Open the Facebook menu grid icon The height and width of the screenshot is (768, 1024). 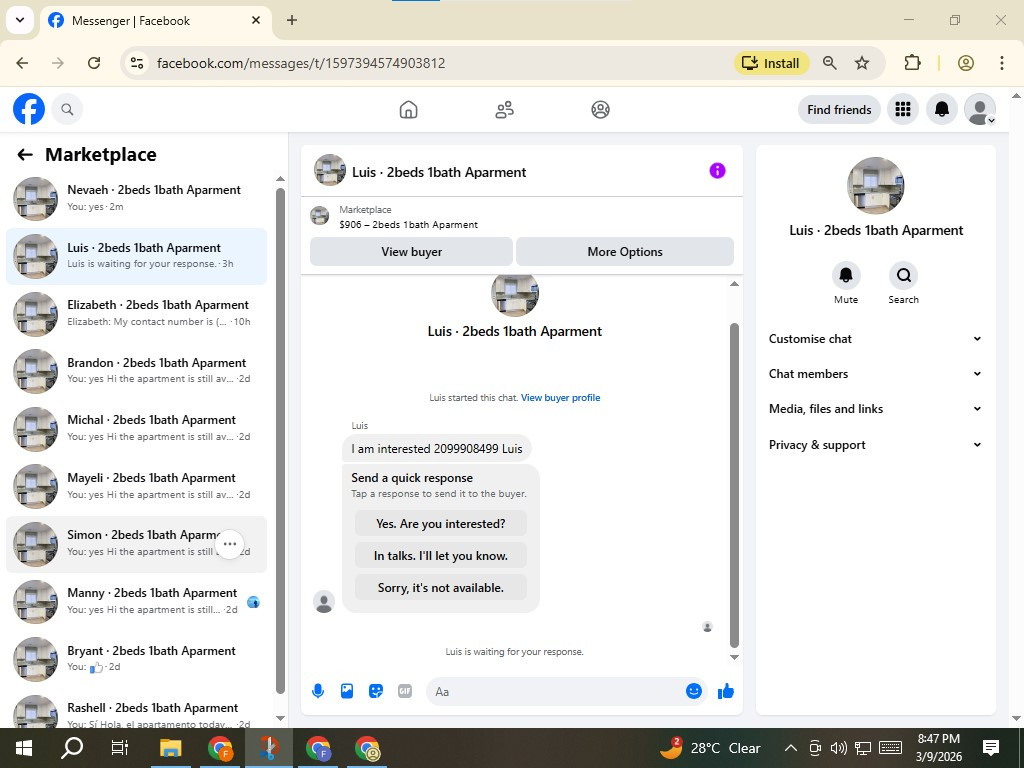[x=903, y=109]
